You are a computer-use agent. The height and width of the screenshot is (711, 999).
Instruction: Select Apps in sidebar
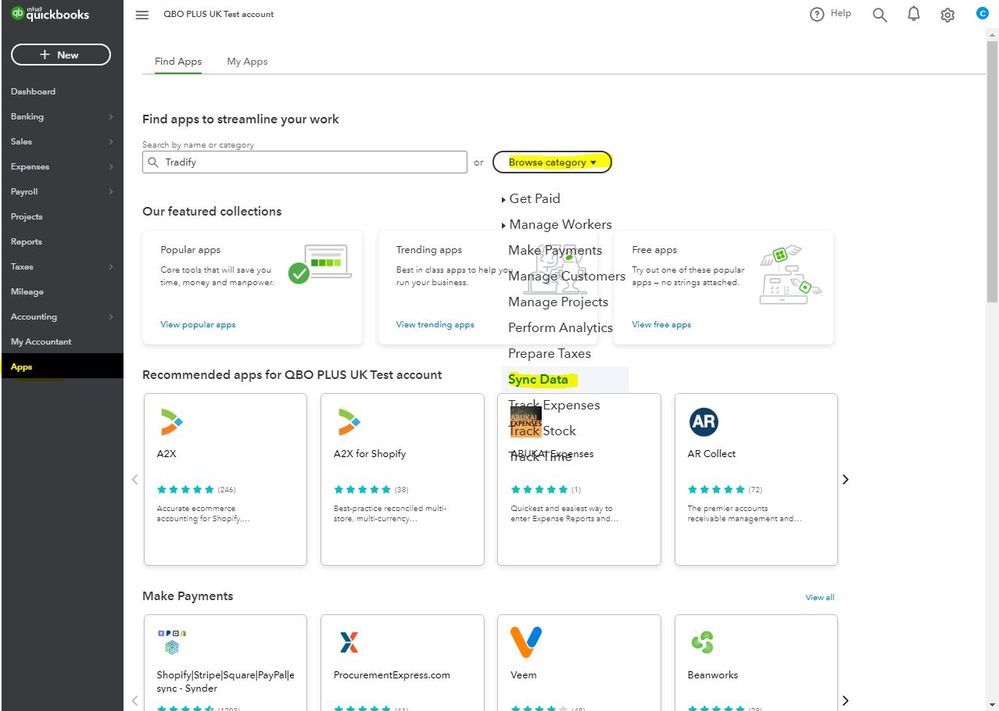pos(61,366)
